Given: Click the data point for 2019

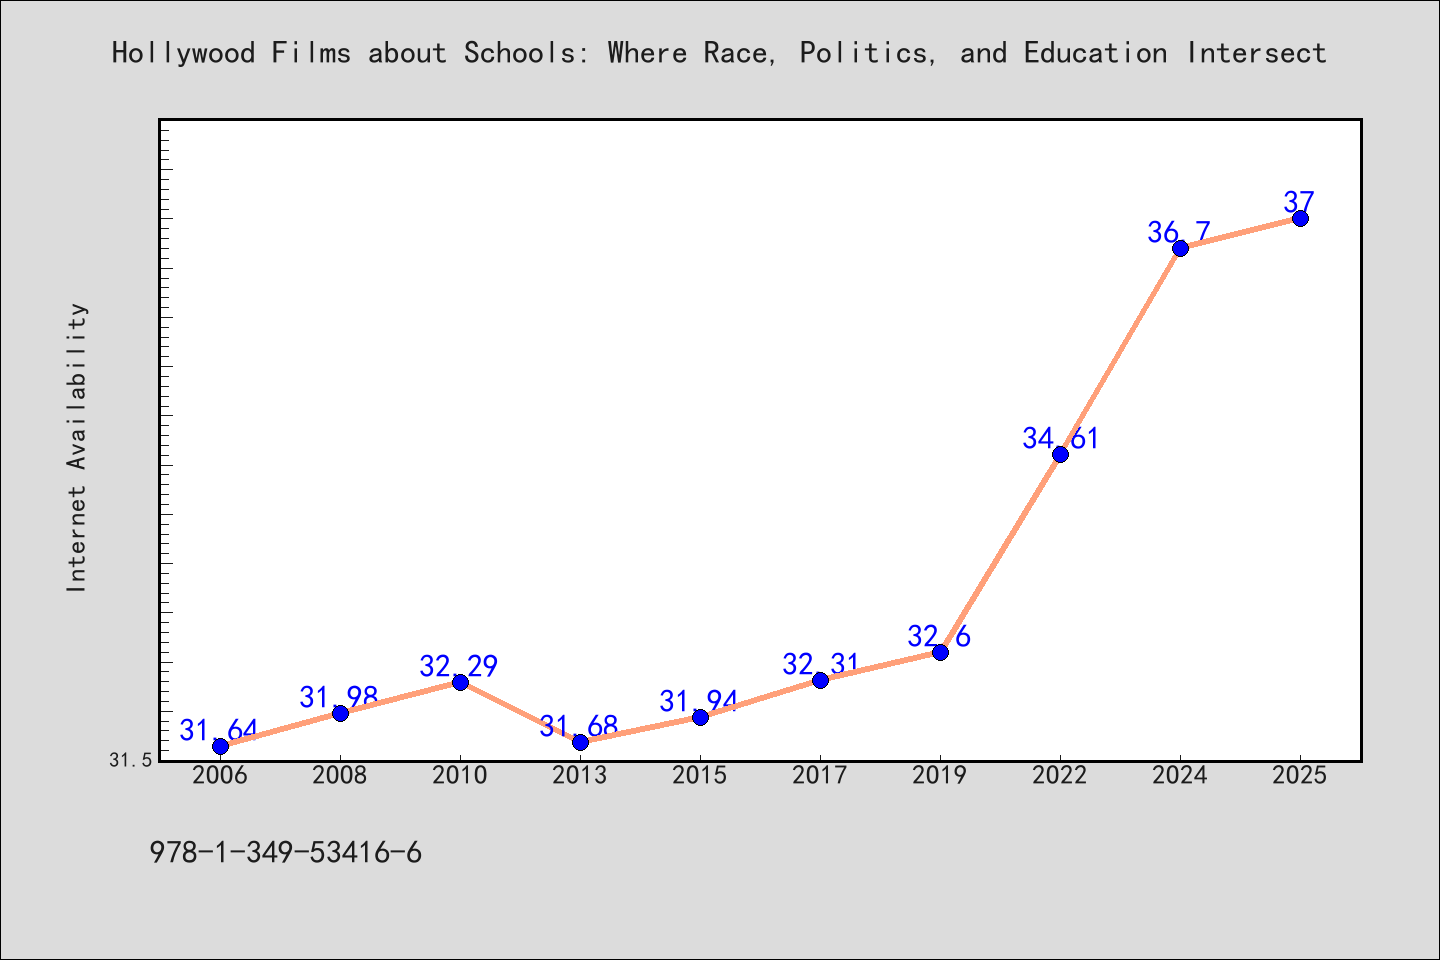Looking at the screenshot, I should coord(940,652).
